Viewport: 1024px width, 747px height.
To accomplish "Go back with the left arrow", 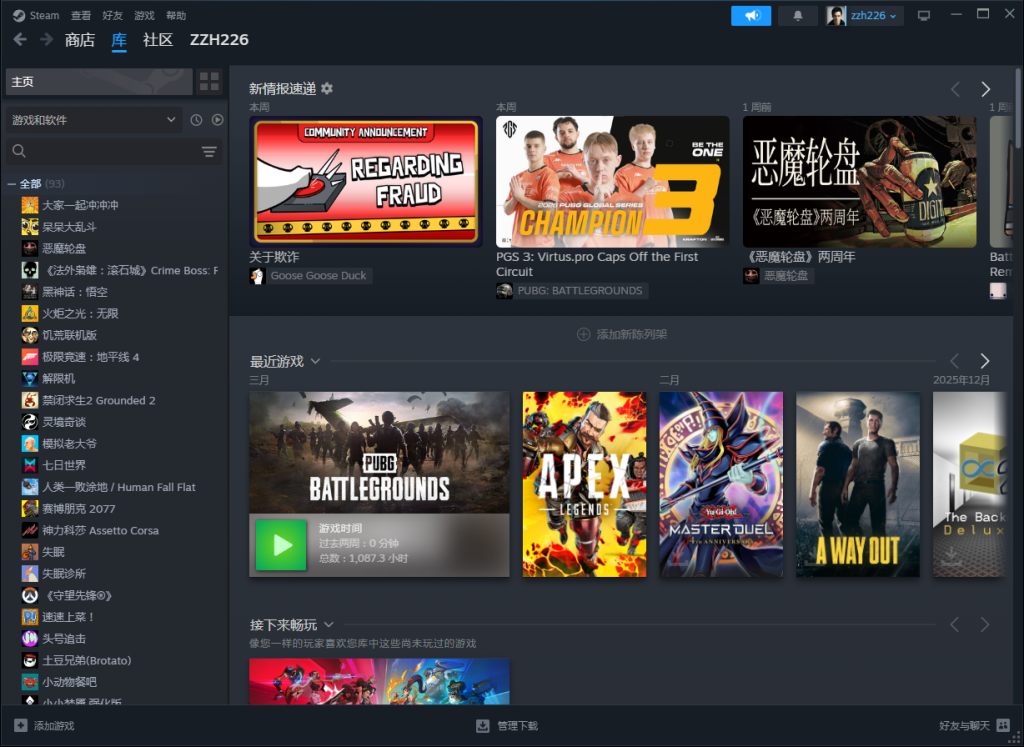I will (20, 40).
